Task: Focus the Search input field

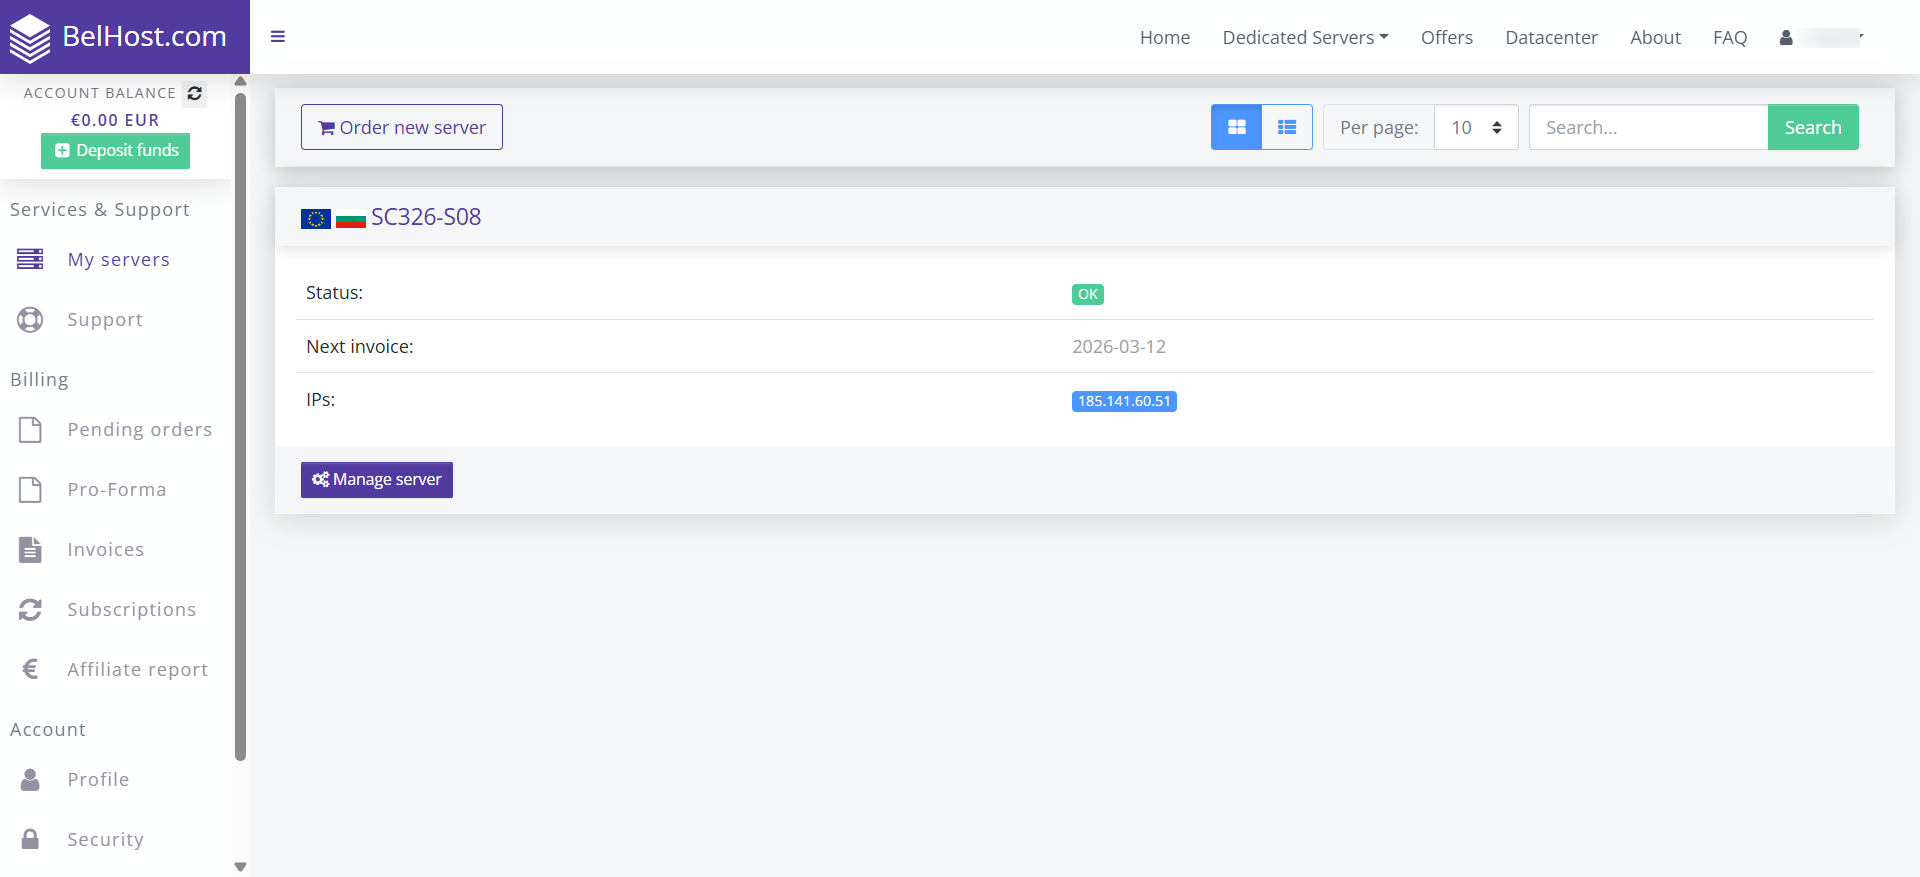Action: pyautogui.click(x=1648, y=127)
